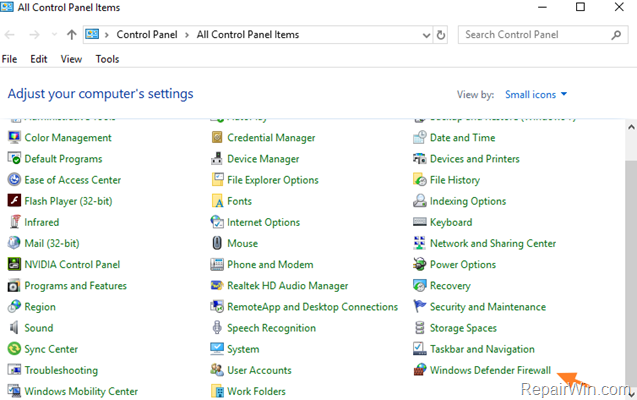Screen dimensions: 637x400
Task: Open Ease of Access Center icon
Action: 14,180
